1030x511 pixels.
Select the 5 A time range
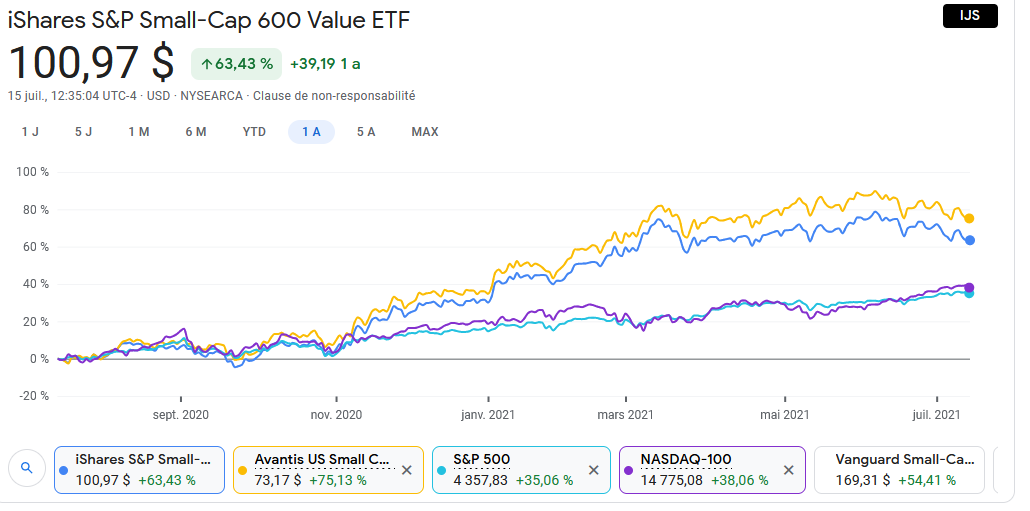coord(366,132)
